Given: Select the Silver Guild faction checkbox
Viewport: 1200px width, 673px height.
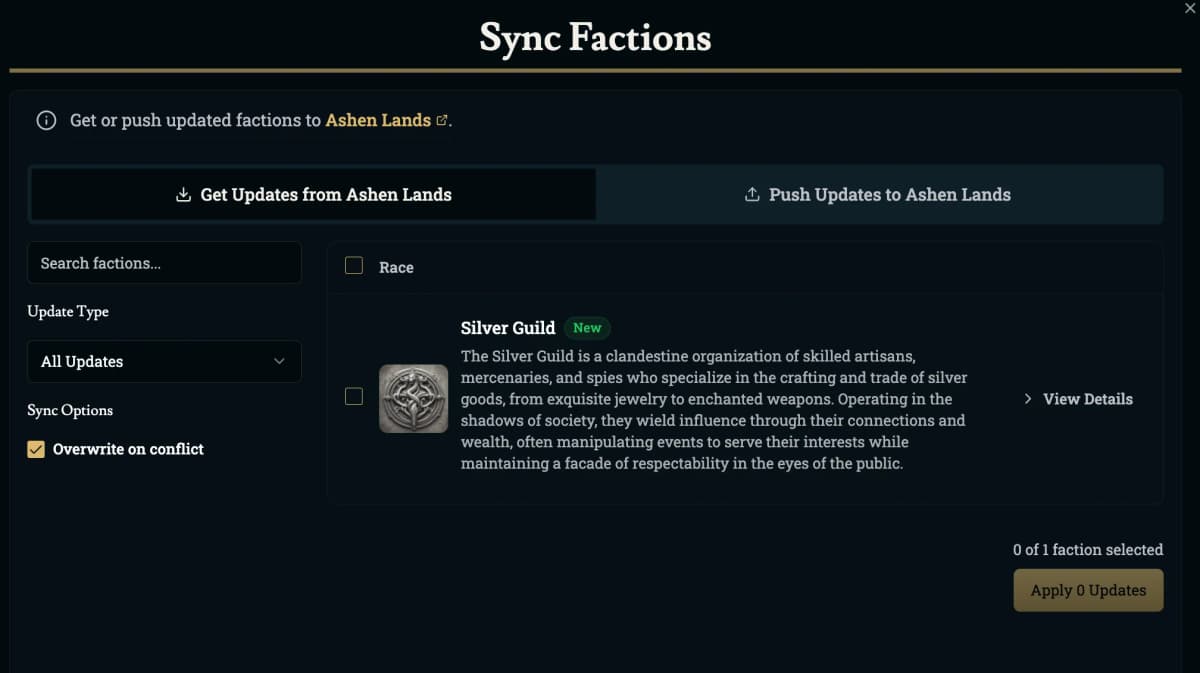Looking at the screenshot, I should pyautogui.click(x=354, y=397).
